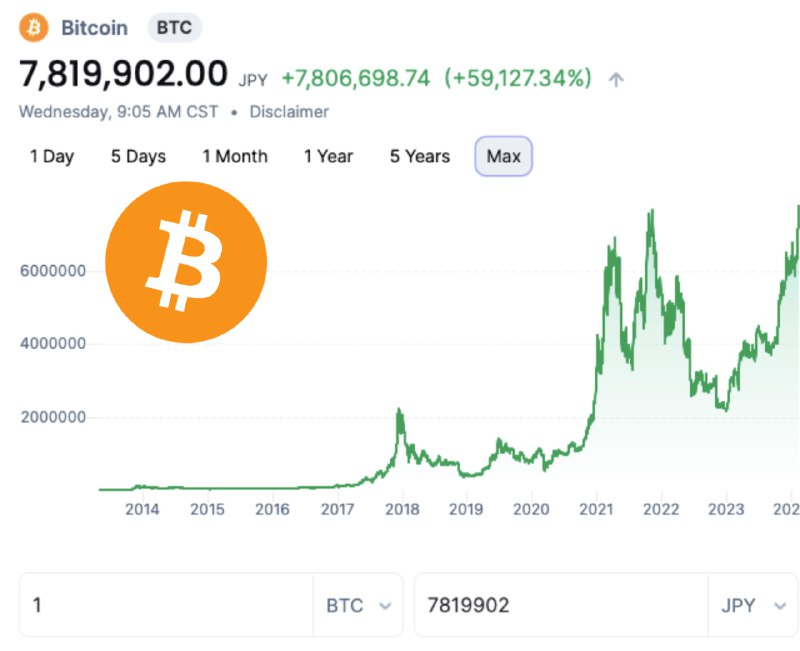Click the 6000000 y-axis label
Image resolution: width=800 pixels, height=651 pixels.
pyautogui.click(x=53, y=271)
